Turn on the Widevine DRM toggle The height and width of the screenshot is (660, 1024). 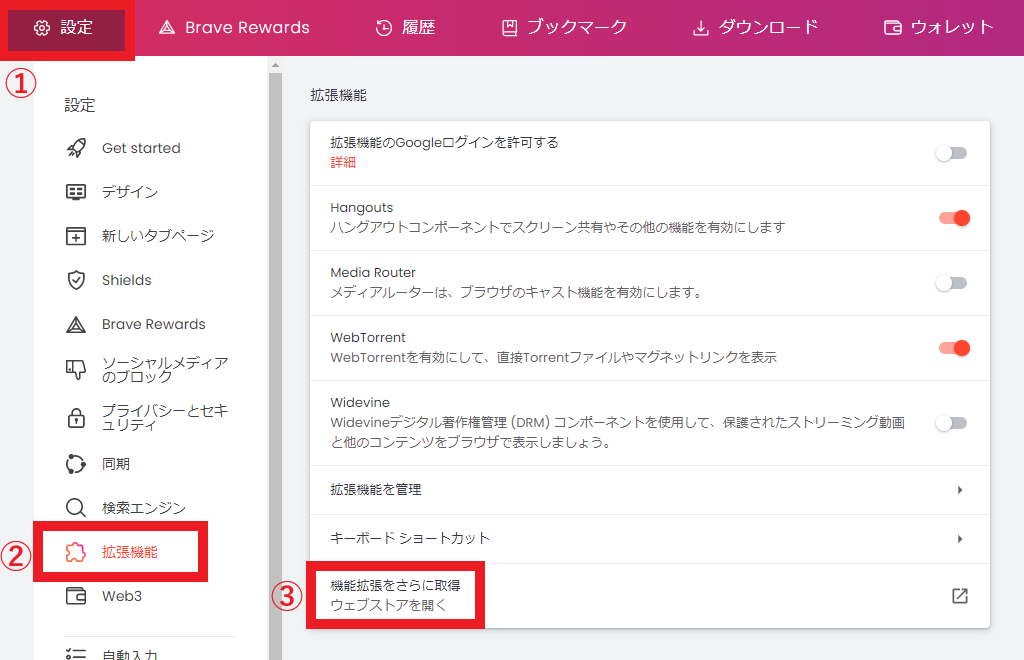click(952, 423)
